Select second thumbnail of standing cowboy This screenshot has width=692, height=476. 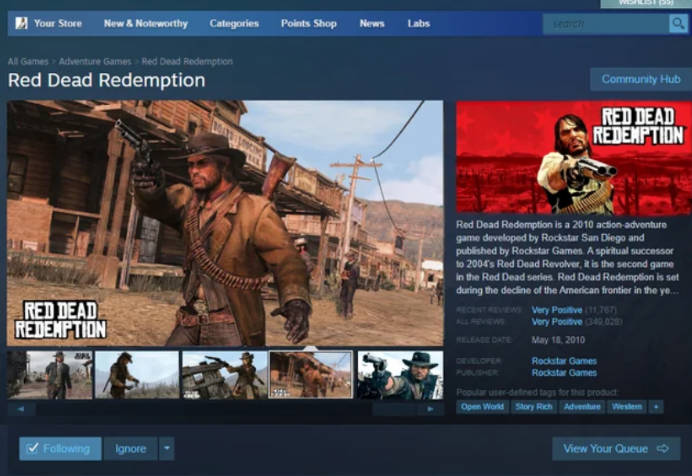(137, 375)
